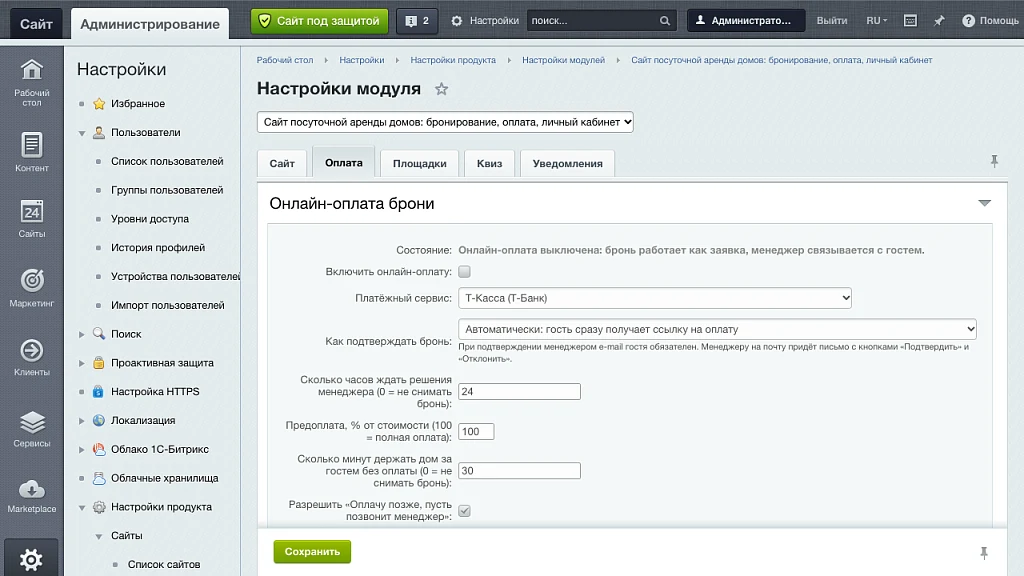Click the pin icon in top bar

(x=939, y=21)
